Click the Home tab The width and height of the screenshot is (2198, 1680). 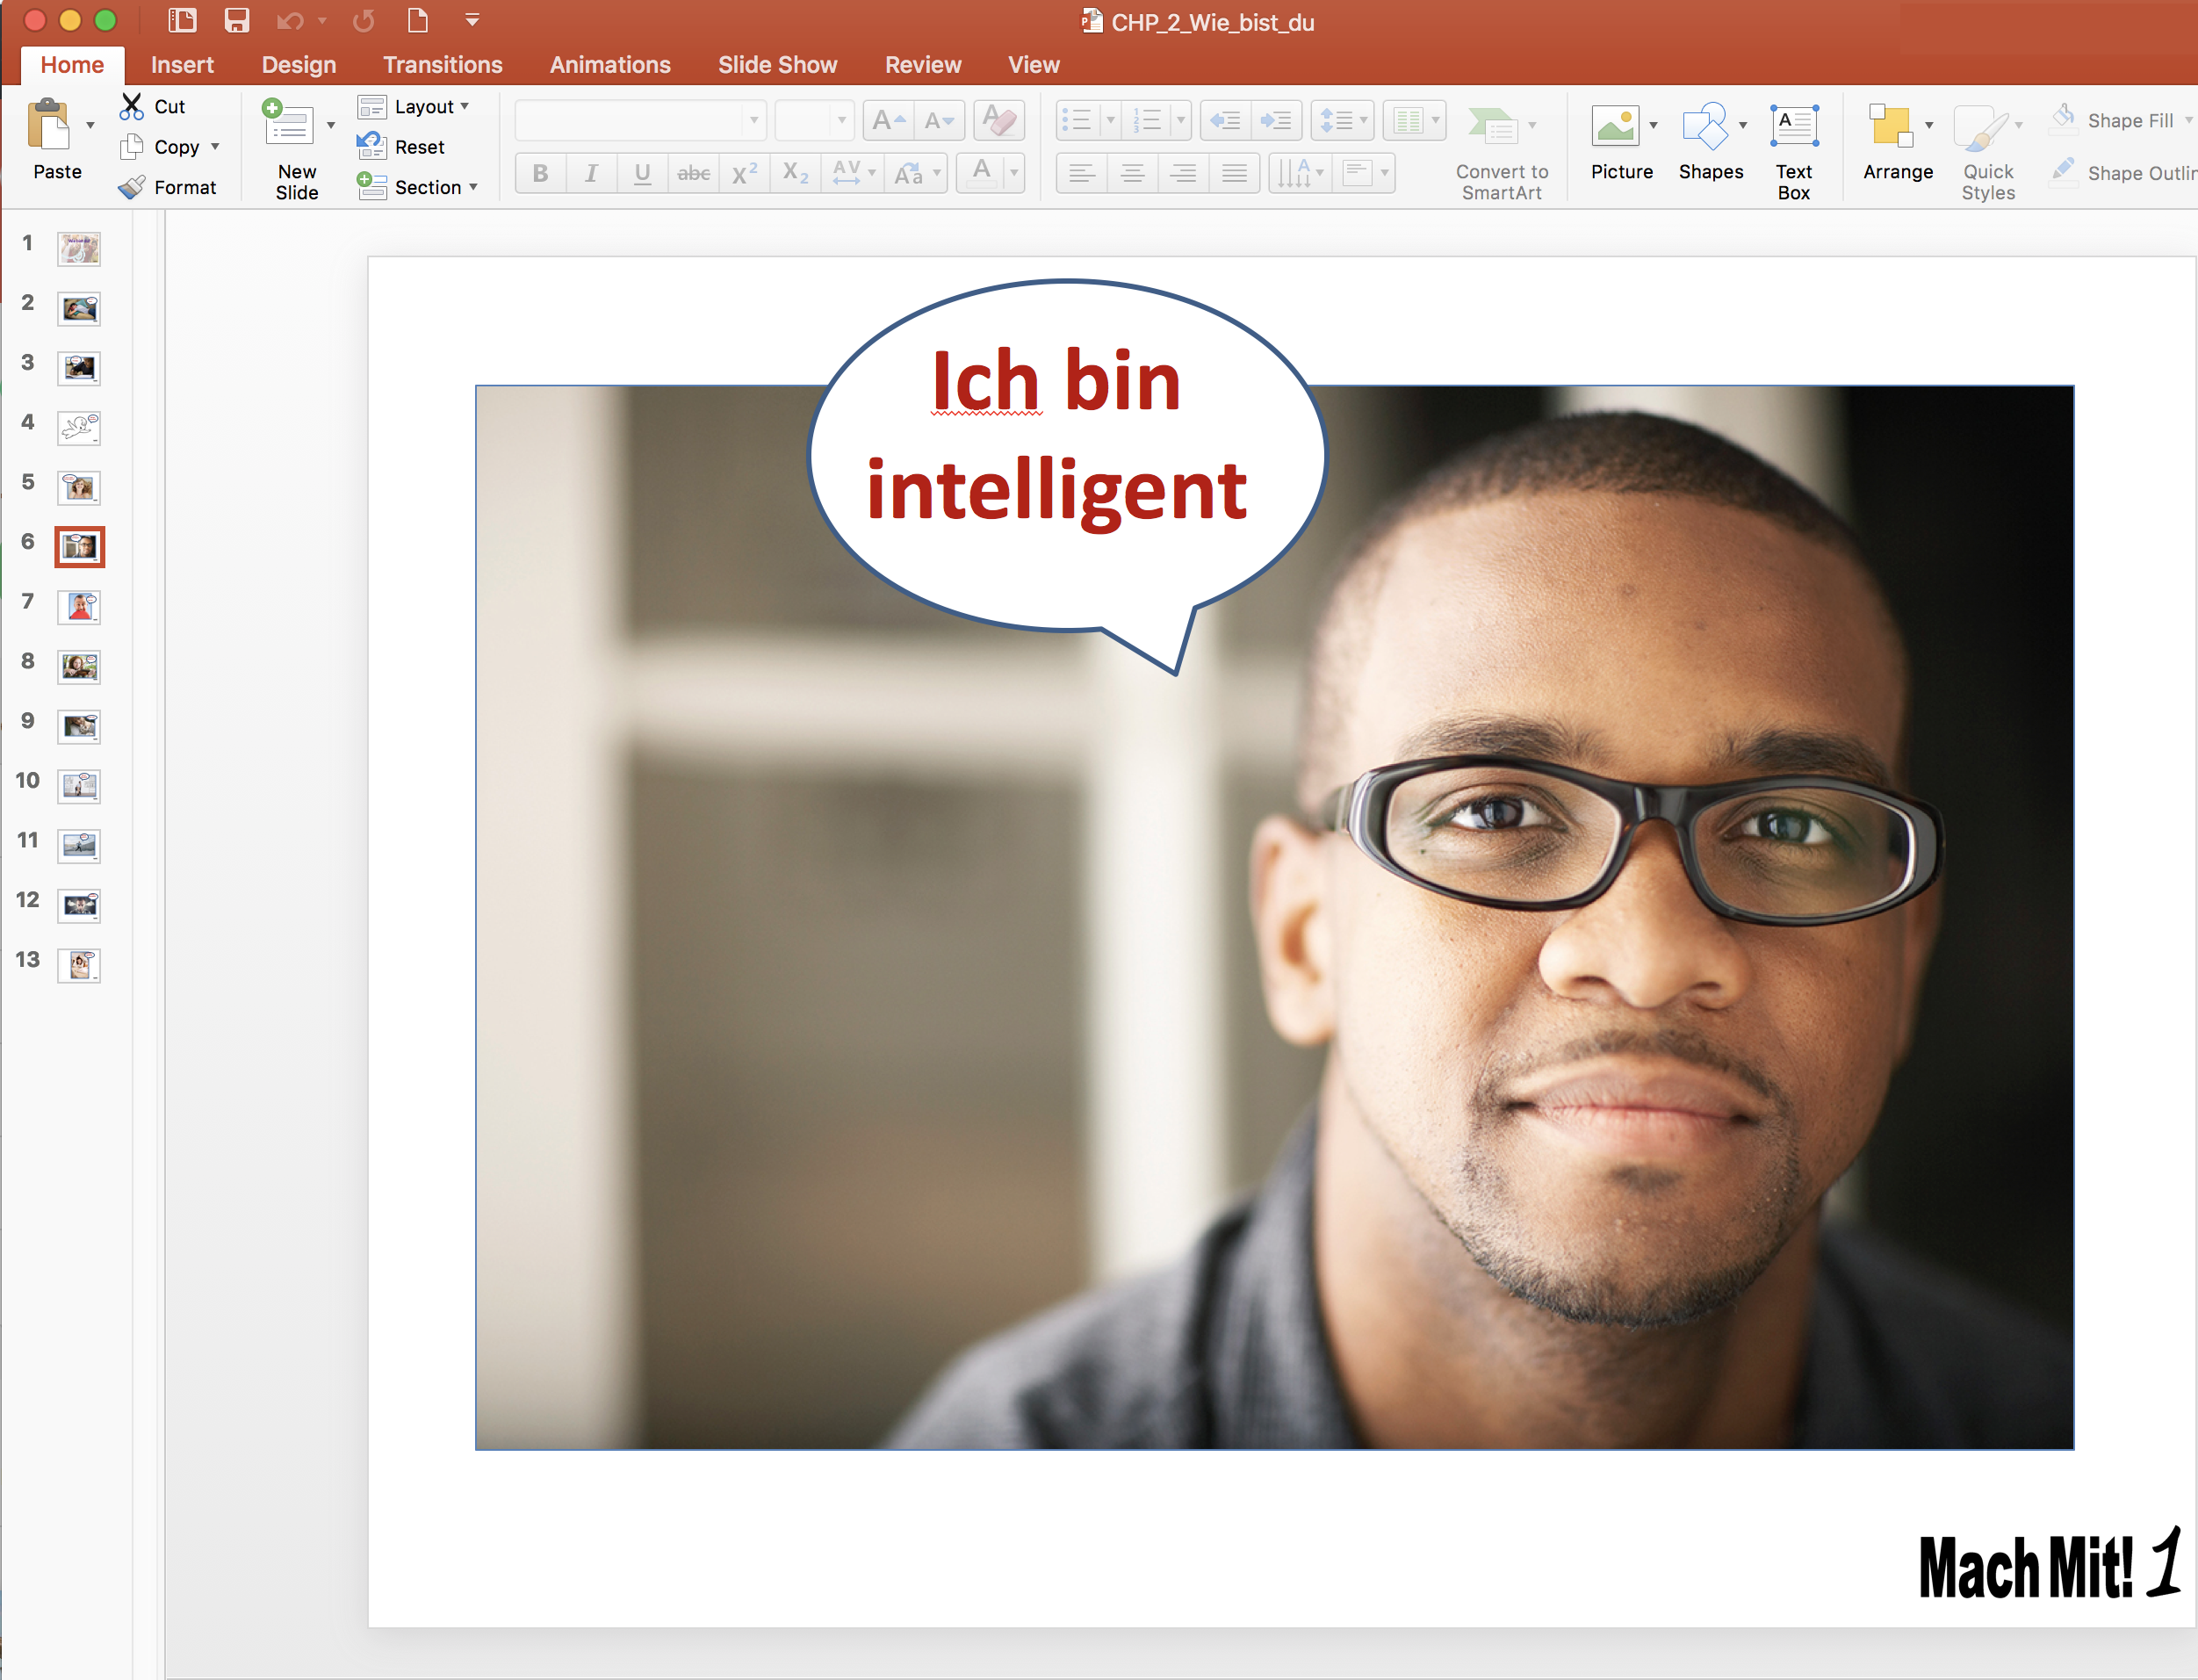click(72, 65)
